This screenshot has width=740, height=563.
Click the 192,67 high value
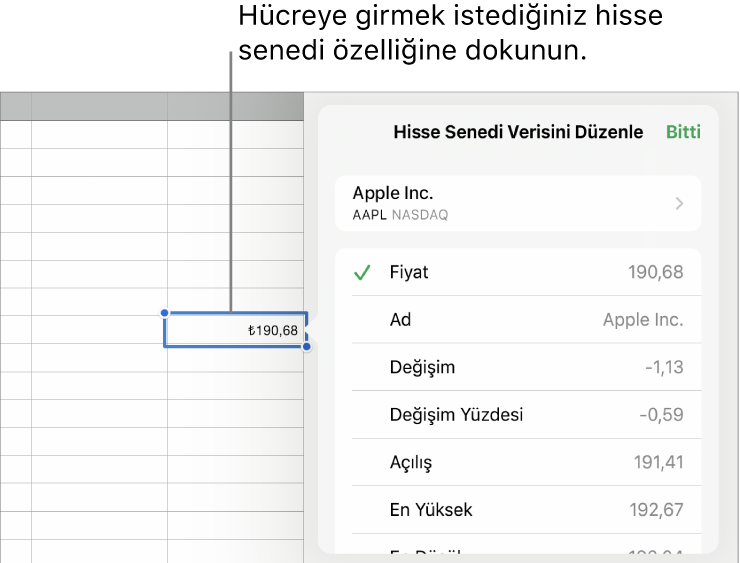[656, 510]
